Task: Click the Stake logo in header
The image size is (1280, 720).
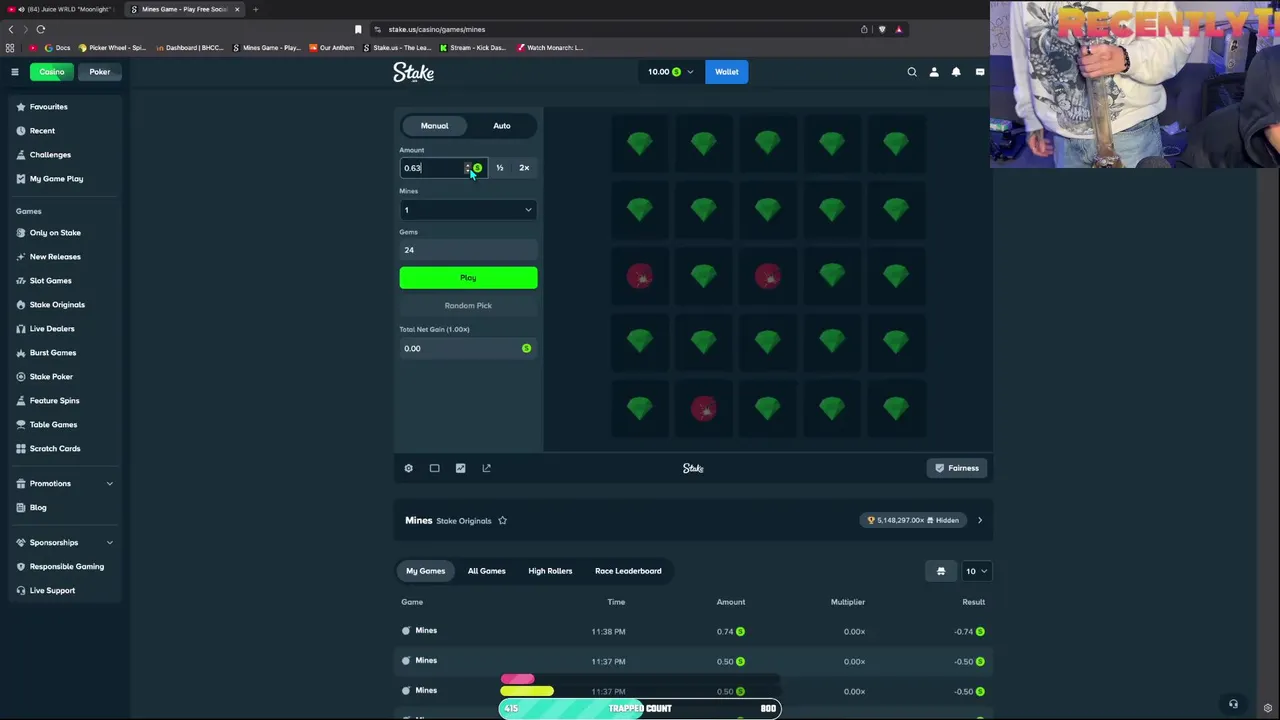Action: [x=413, y=72]
